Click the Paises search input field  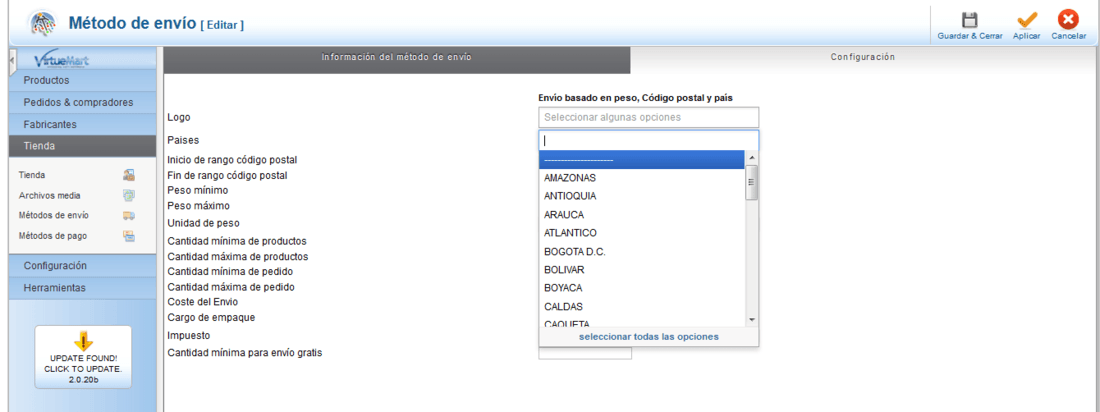click(648, 140)
